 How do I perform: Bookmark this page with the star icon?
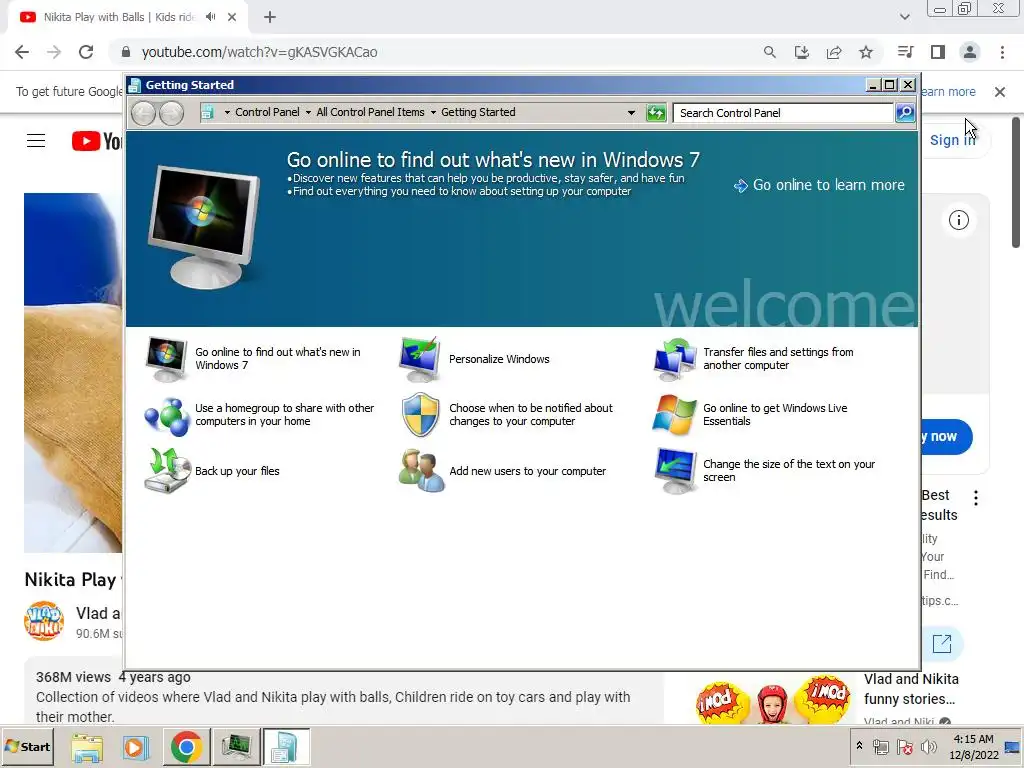tap(866, 52)
